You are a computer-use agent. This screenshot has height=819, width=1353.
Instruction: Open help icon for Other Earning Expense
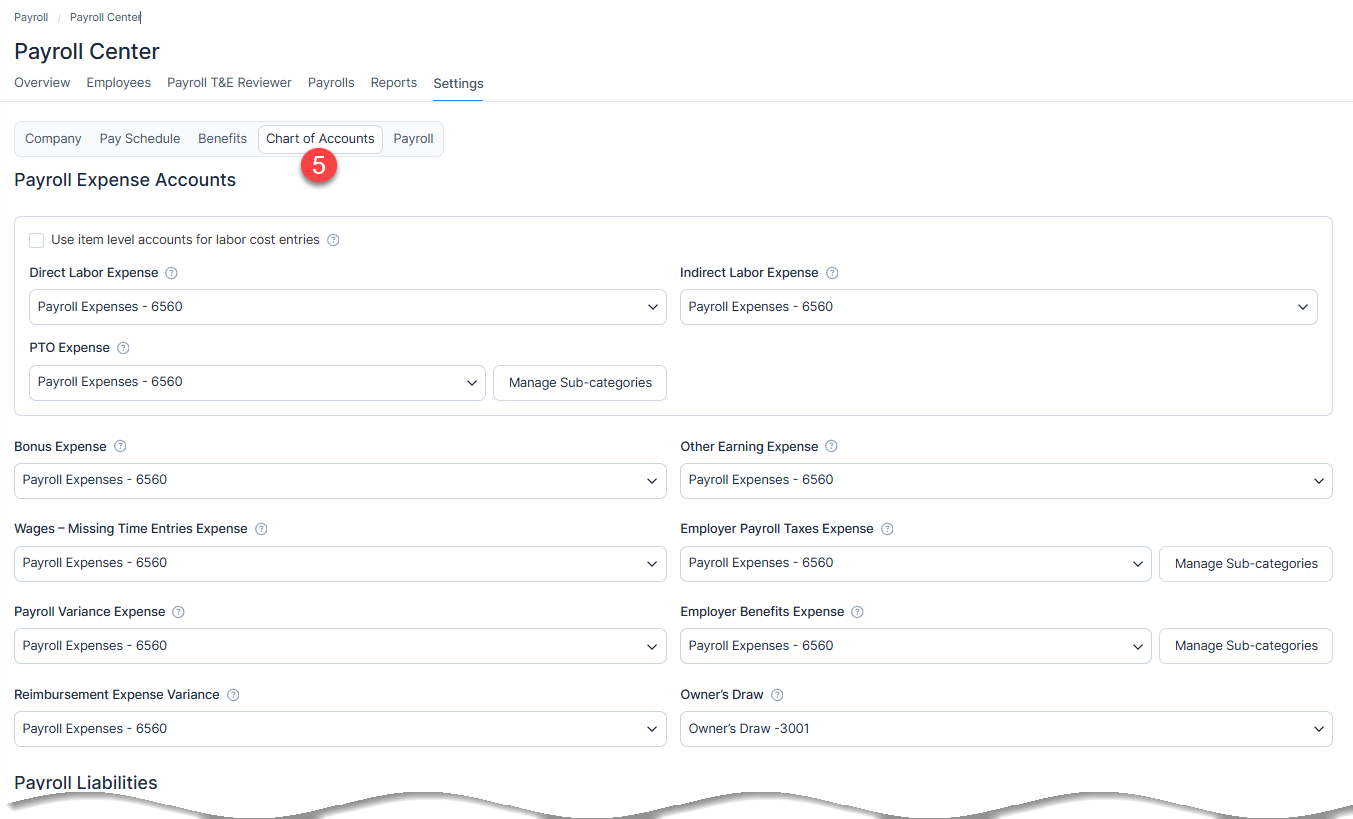(x=831, y=446)
